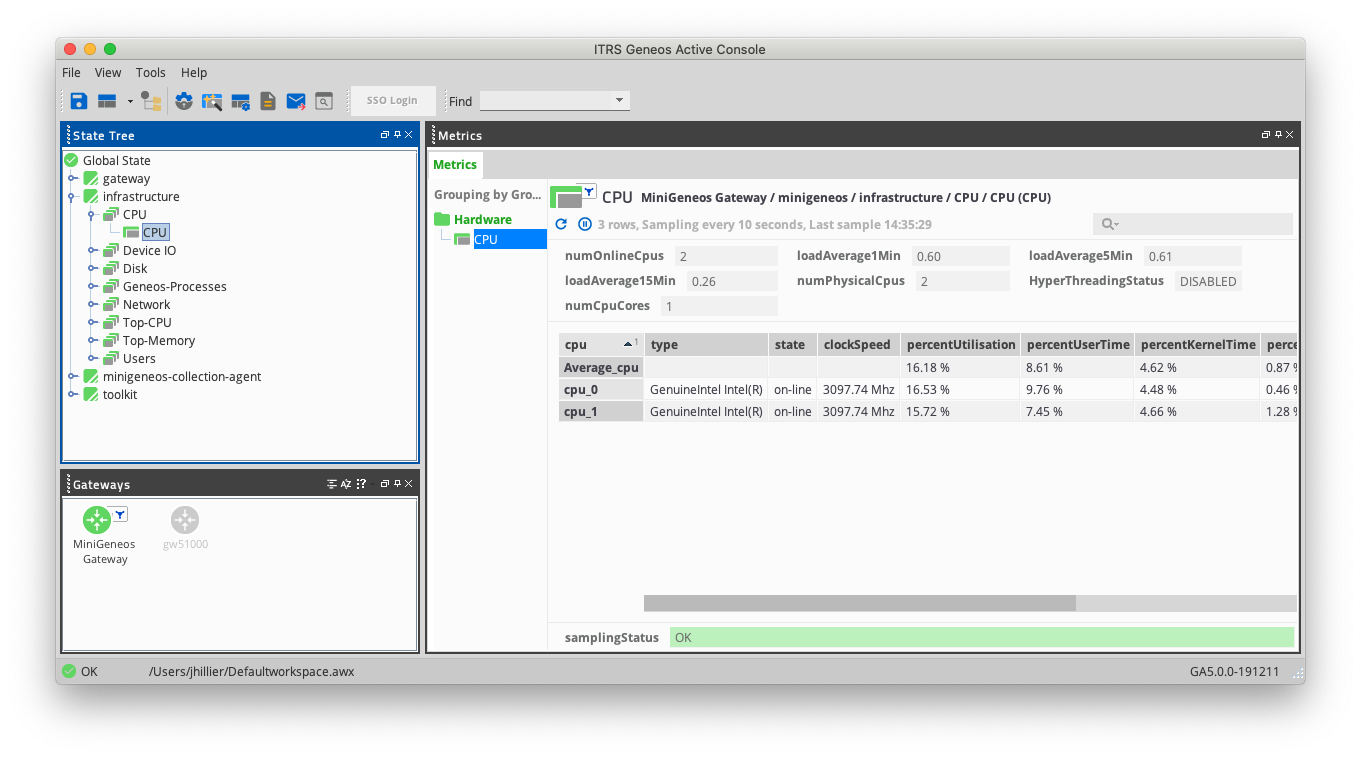This screenshot has width=1361, height=758.
Task: Select the greyed-out gw51000 gateway icon
Action: point(185,521)
